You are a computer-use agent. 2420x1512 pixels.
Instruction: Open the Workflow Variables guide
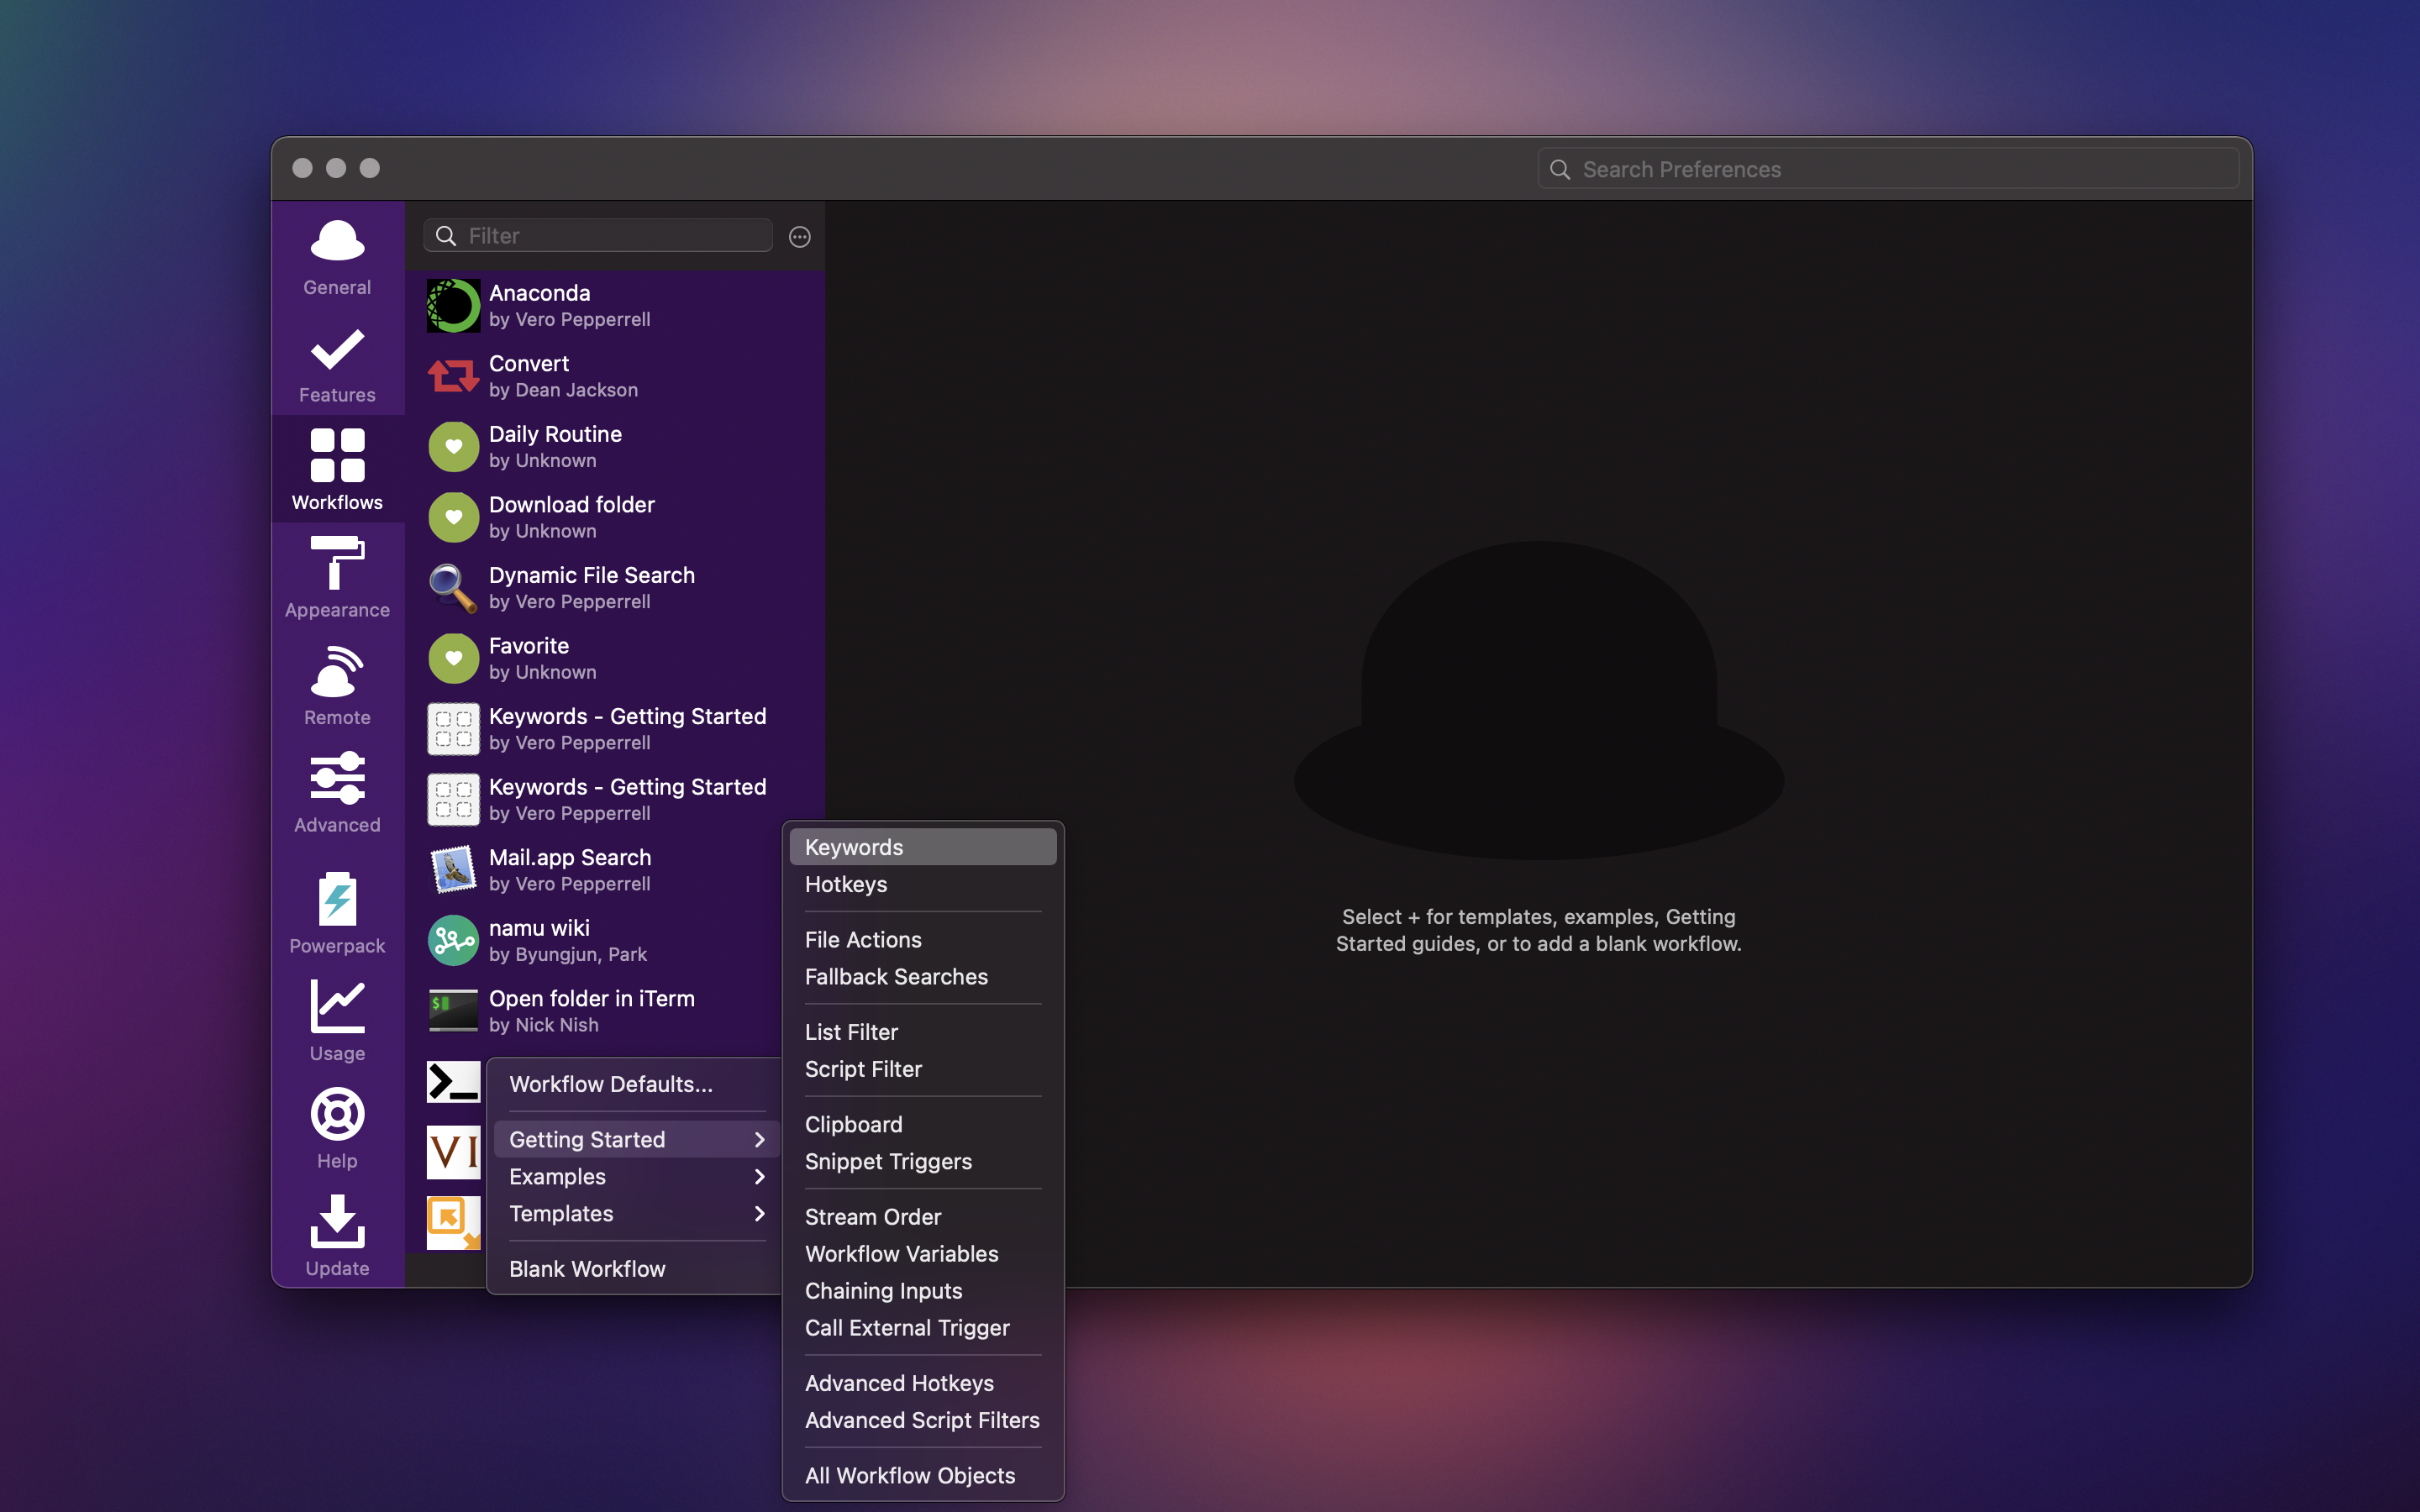point(923,1254)
